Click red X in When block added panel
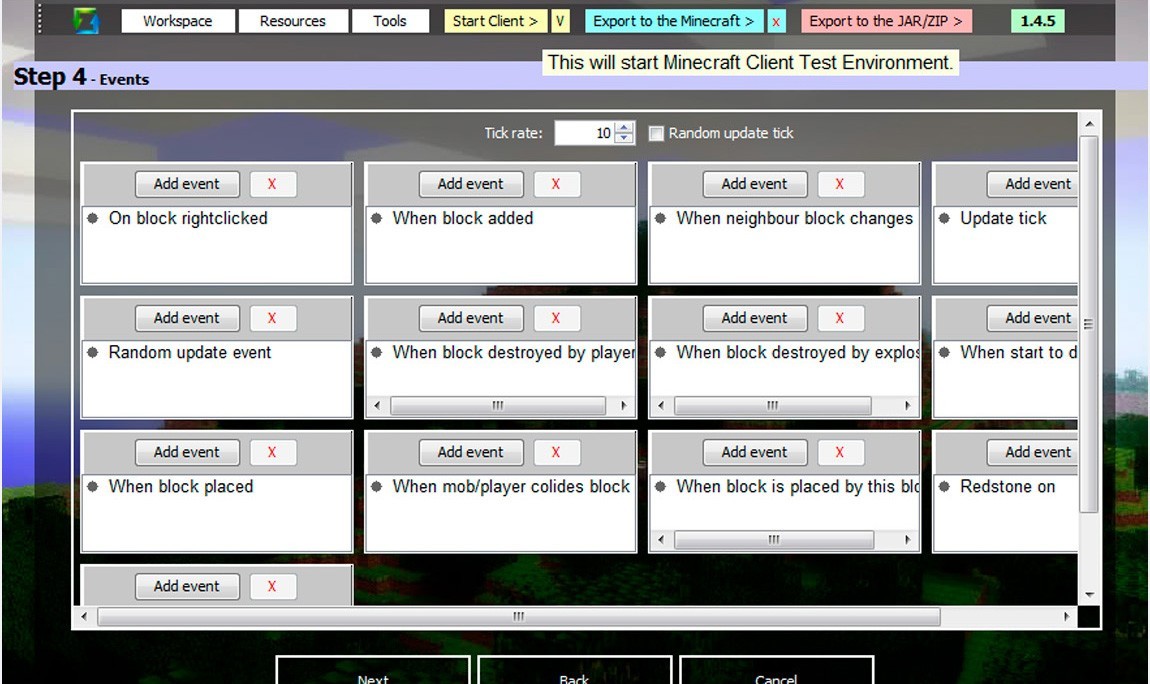This screenshot has height=684, width=1150. coord(556,184)
